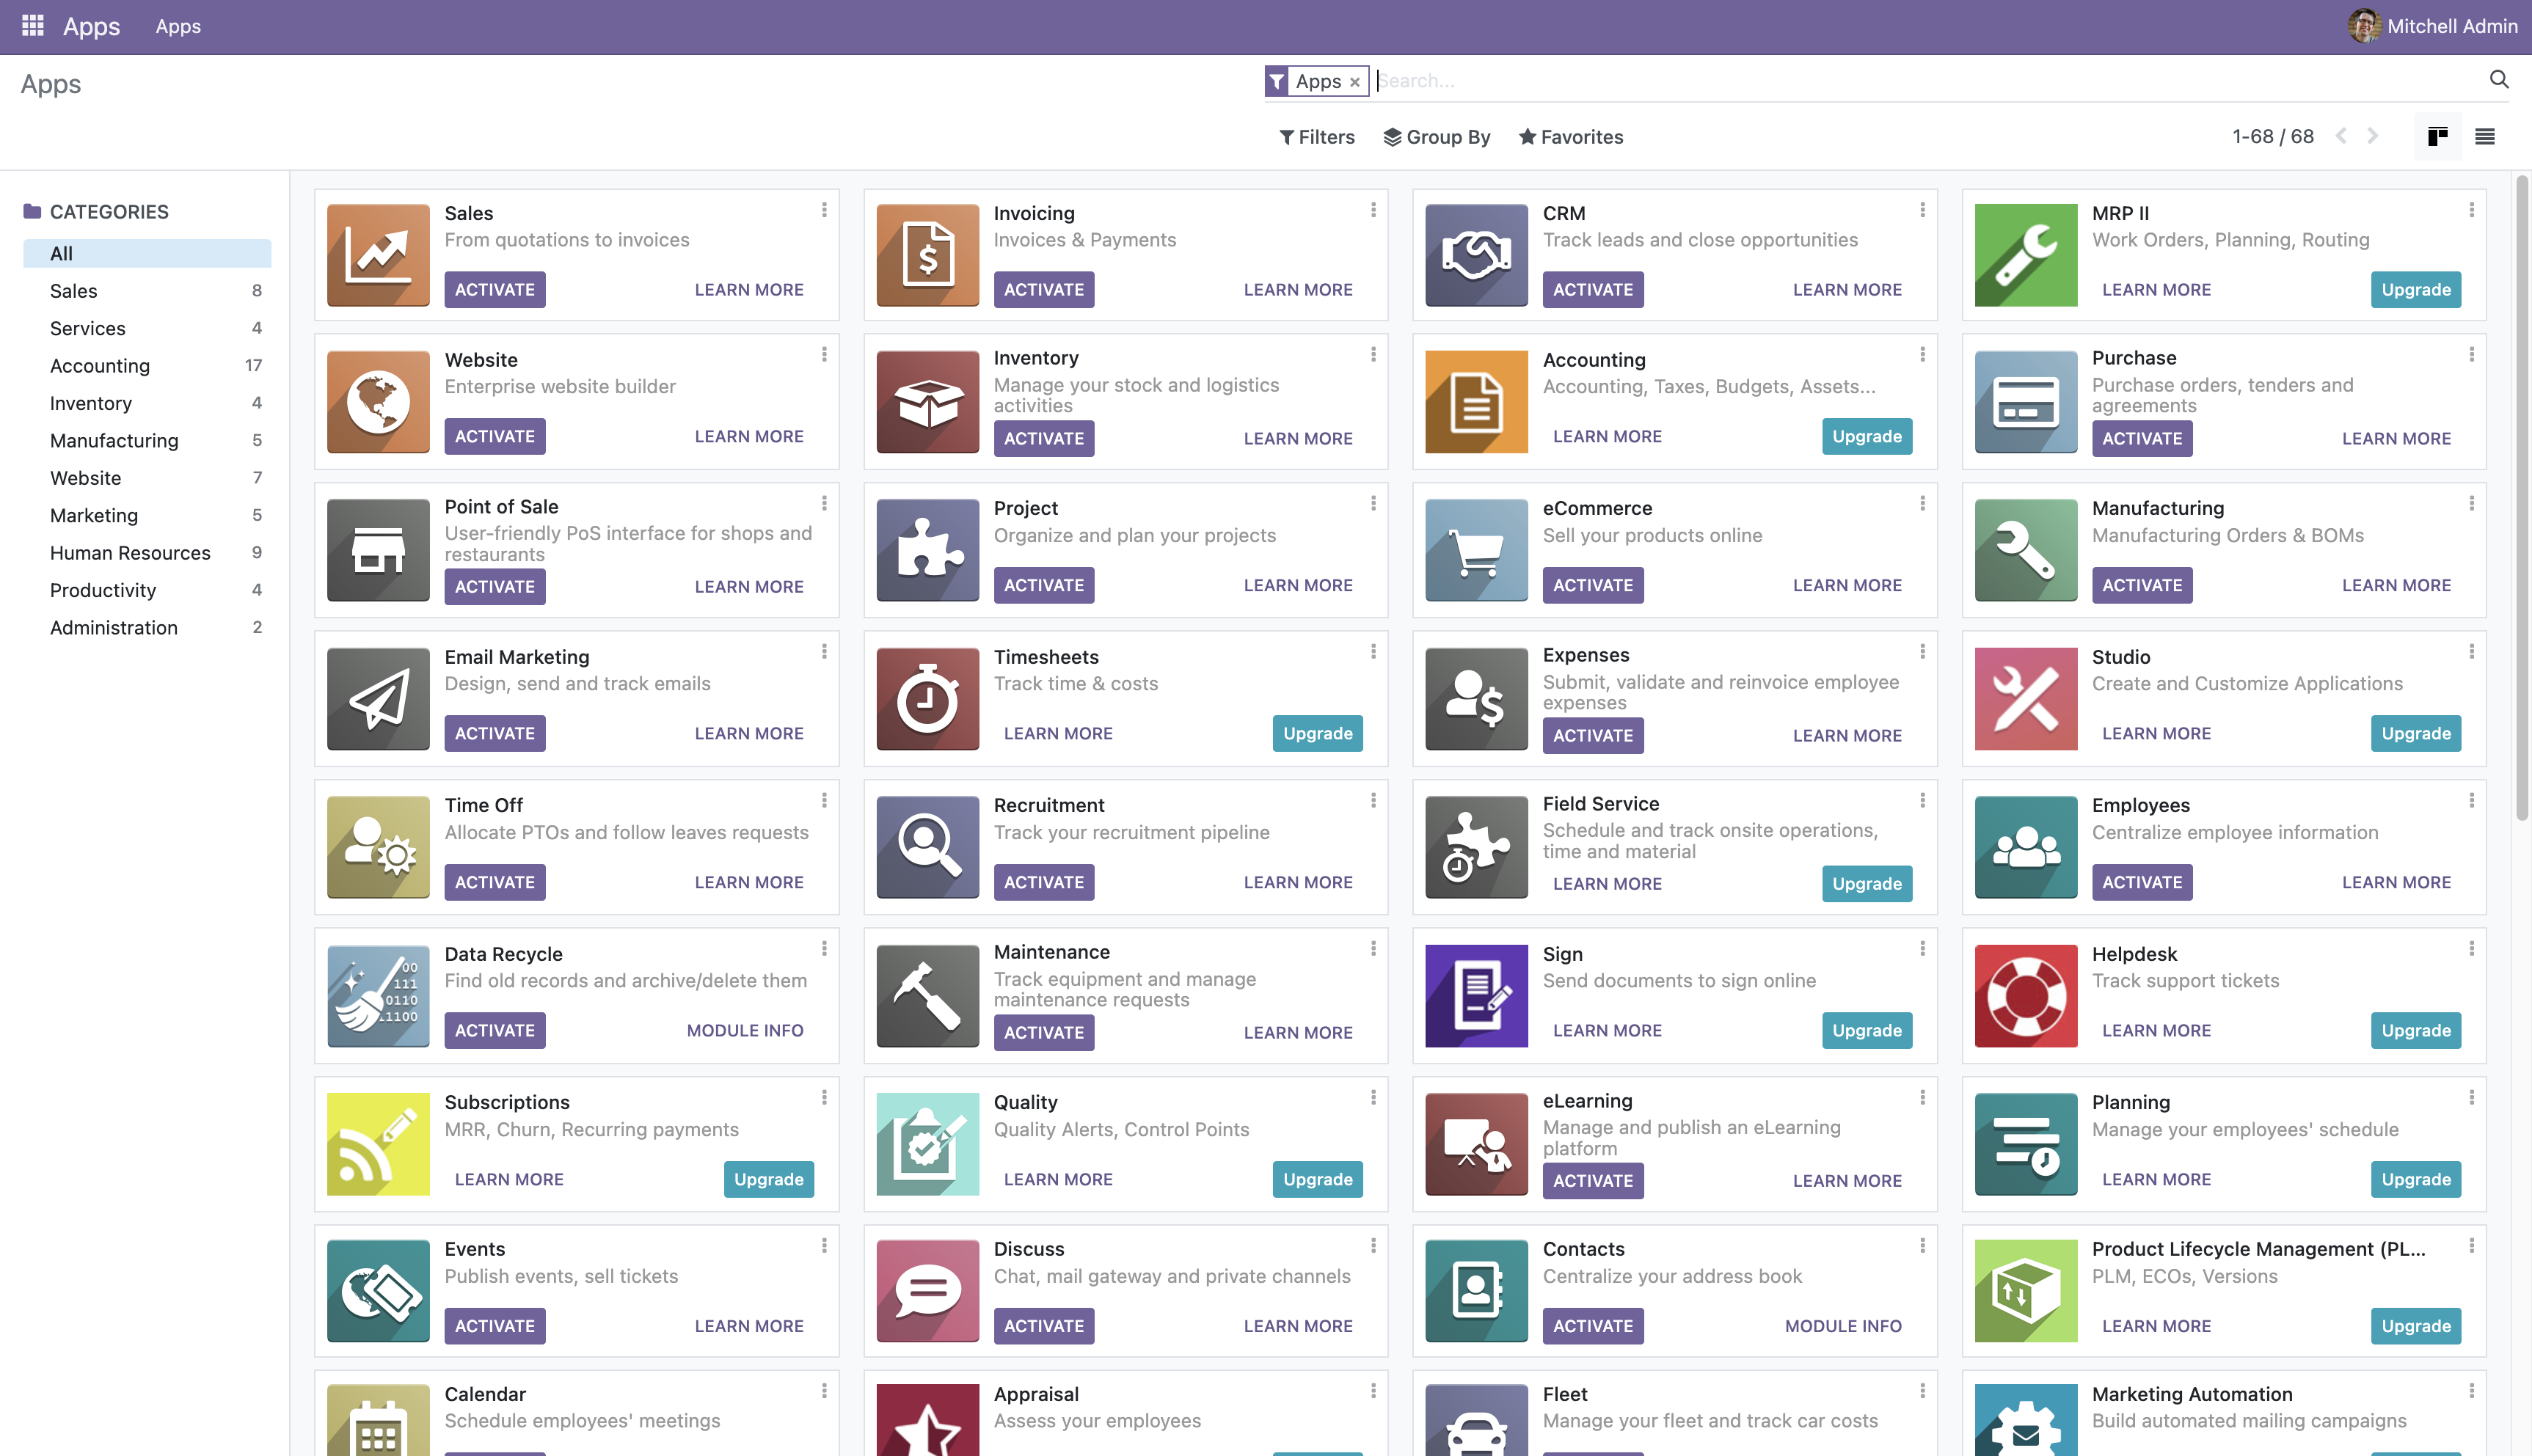The image size is (2532, 1456).
Task: Click the search magnifier icon
Action: tap(2498, 80)
